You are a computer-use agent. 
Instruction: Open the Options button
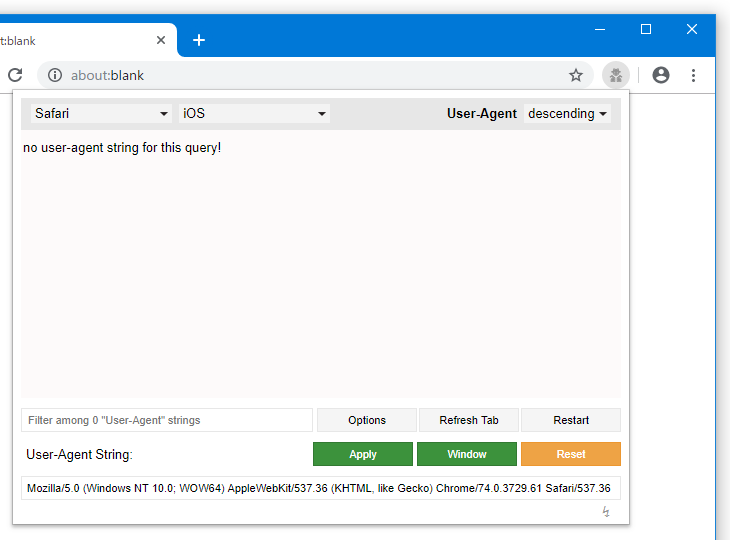[367, 420]
